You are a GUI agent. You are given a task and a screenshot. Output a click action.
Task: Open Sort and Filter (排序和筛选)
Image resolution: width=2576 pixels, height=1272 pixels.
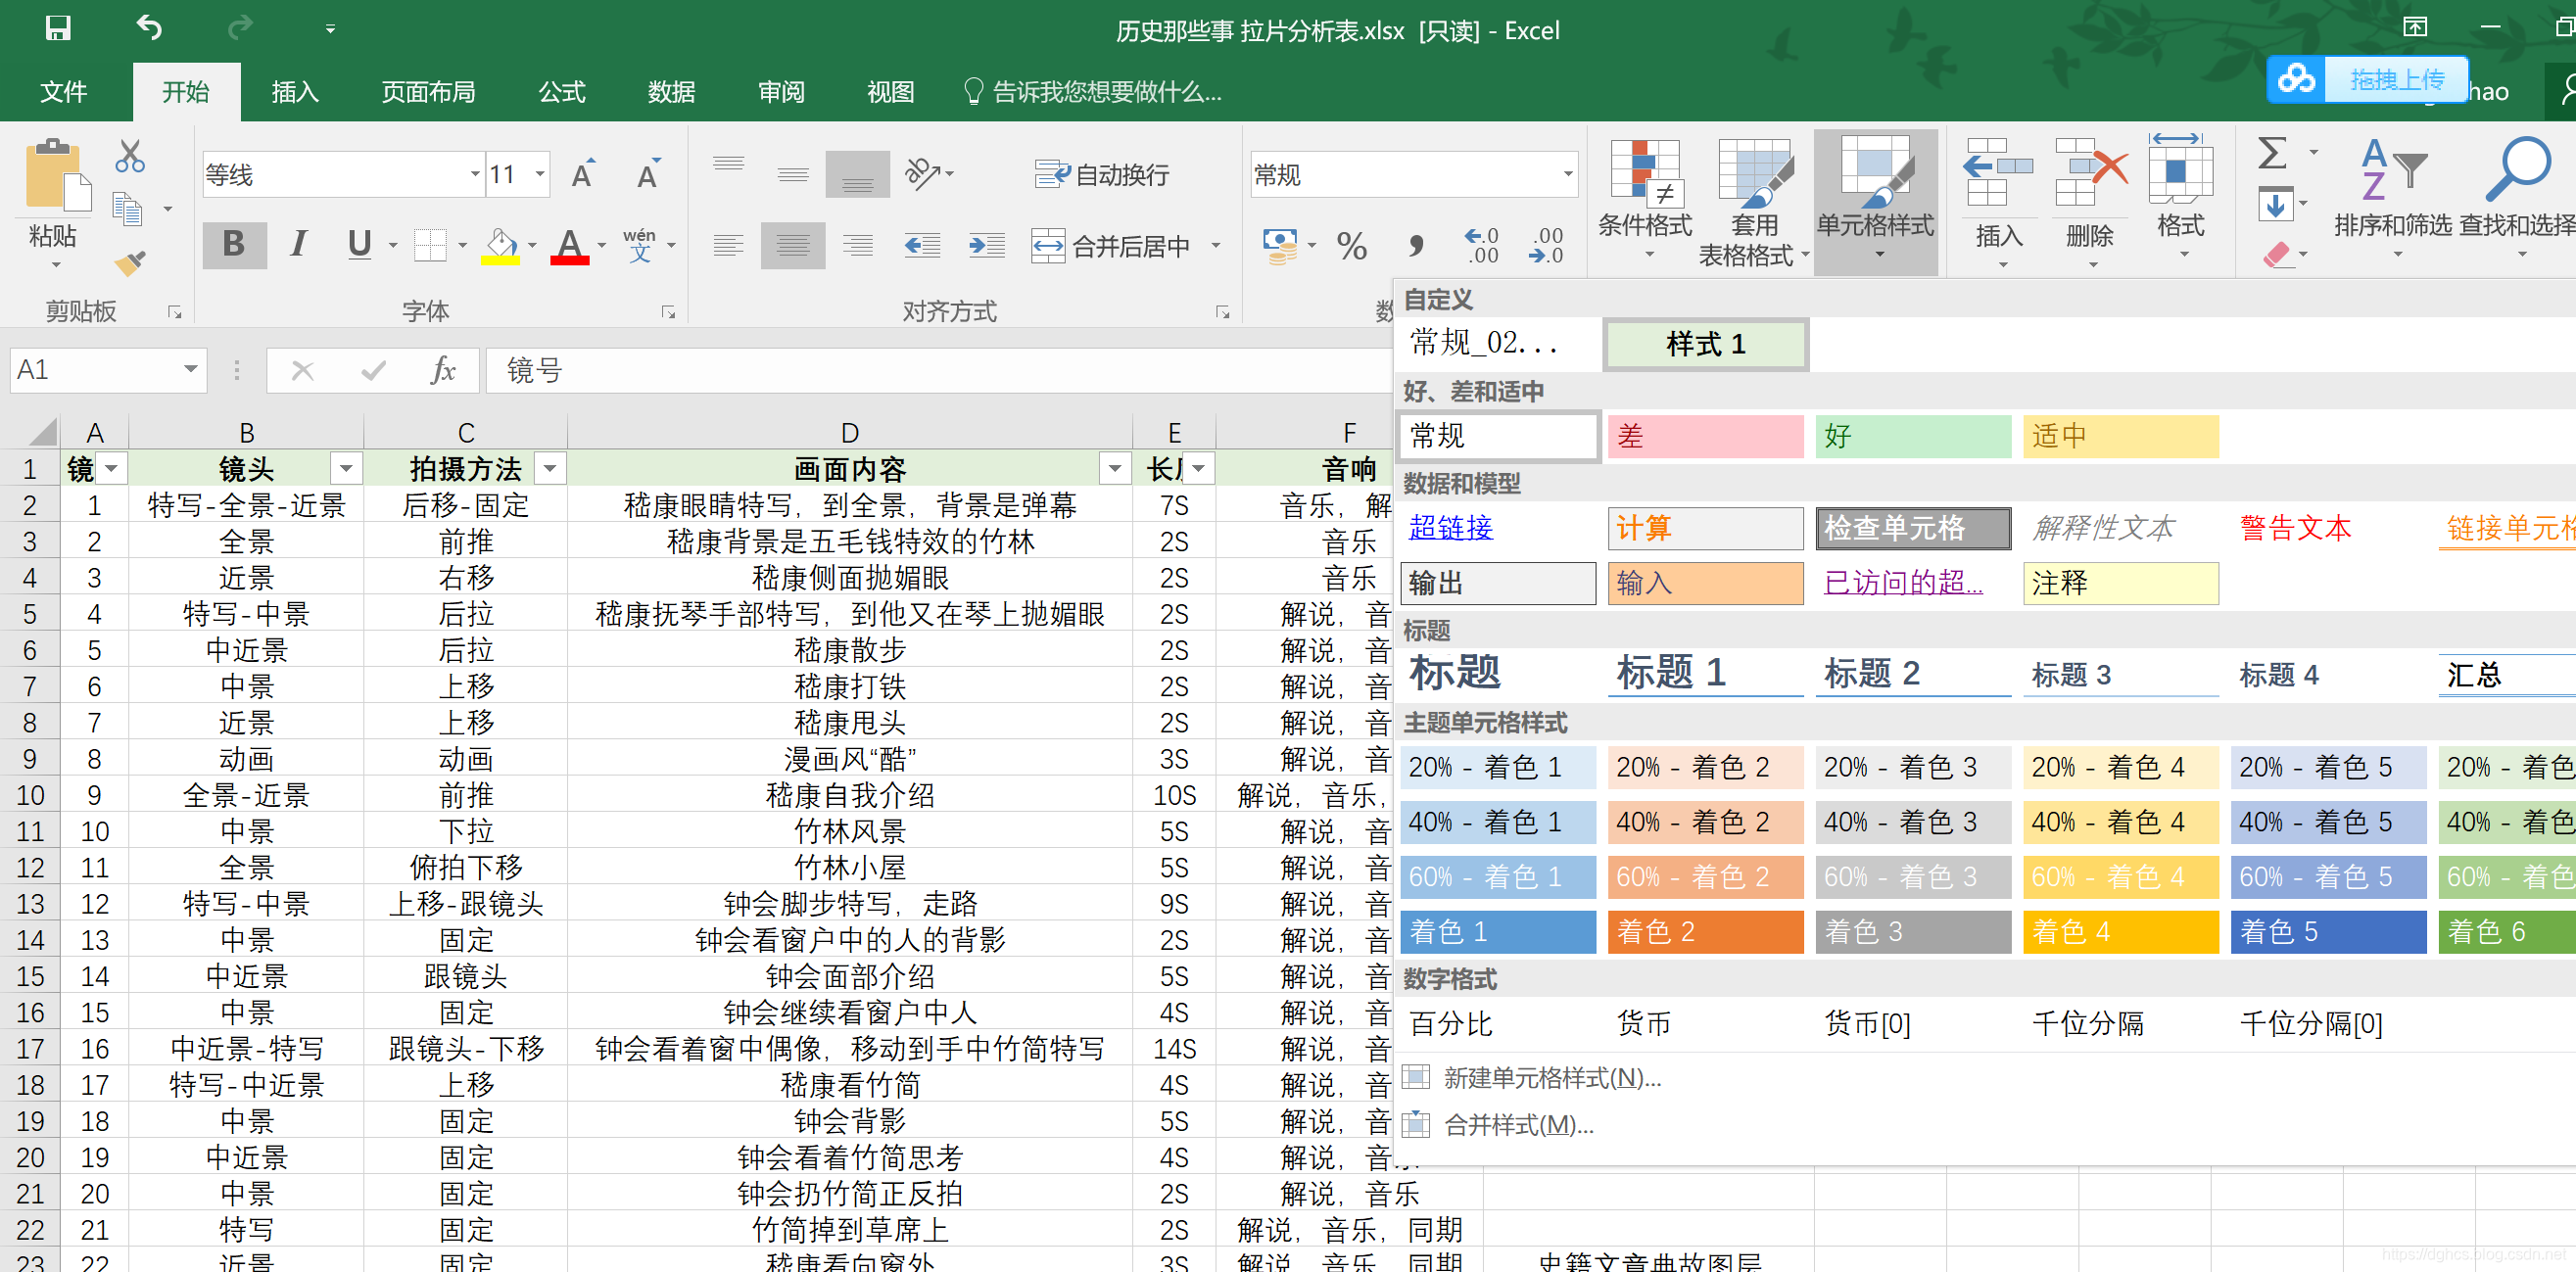2393,197
